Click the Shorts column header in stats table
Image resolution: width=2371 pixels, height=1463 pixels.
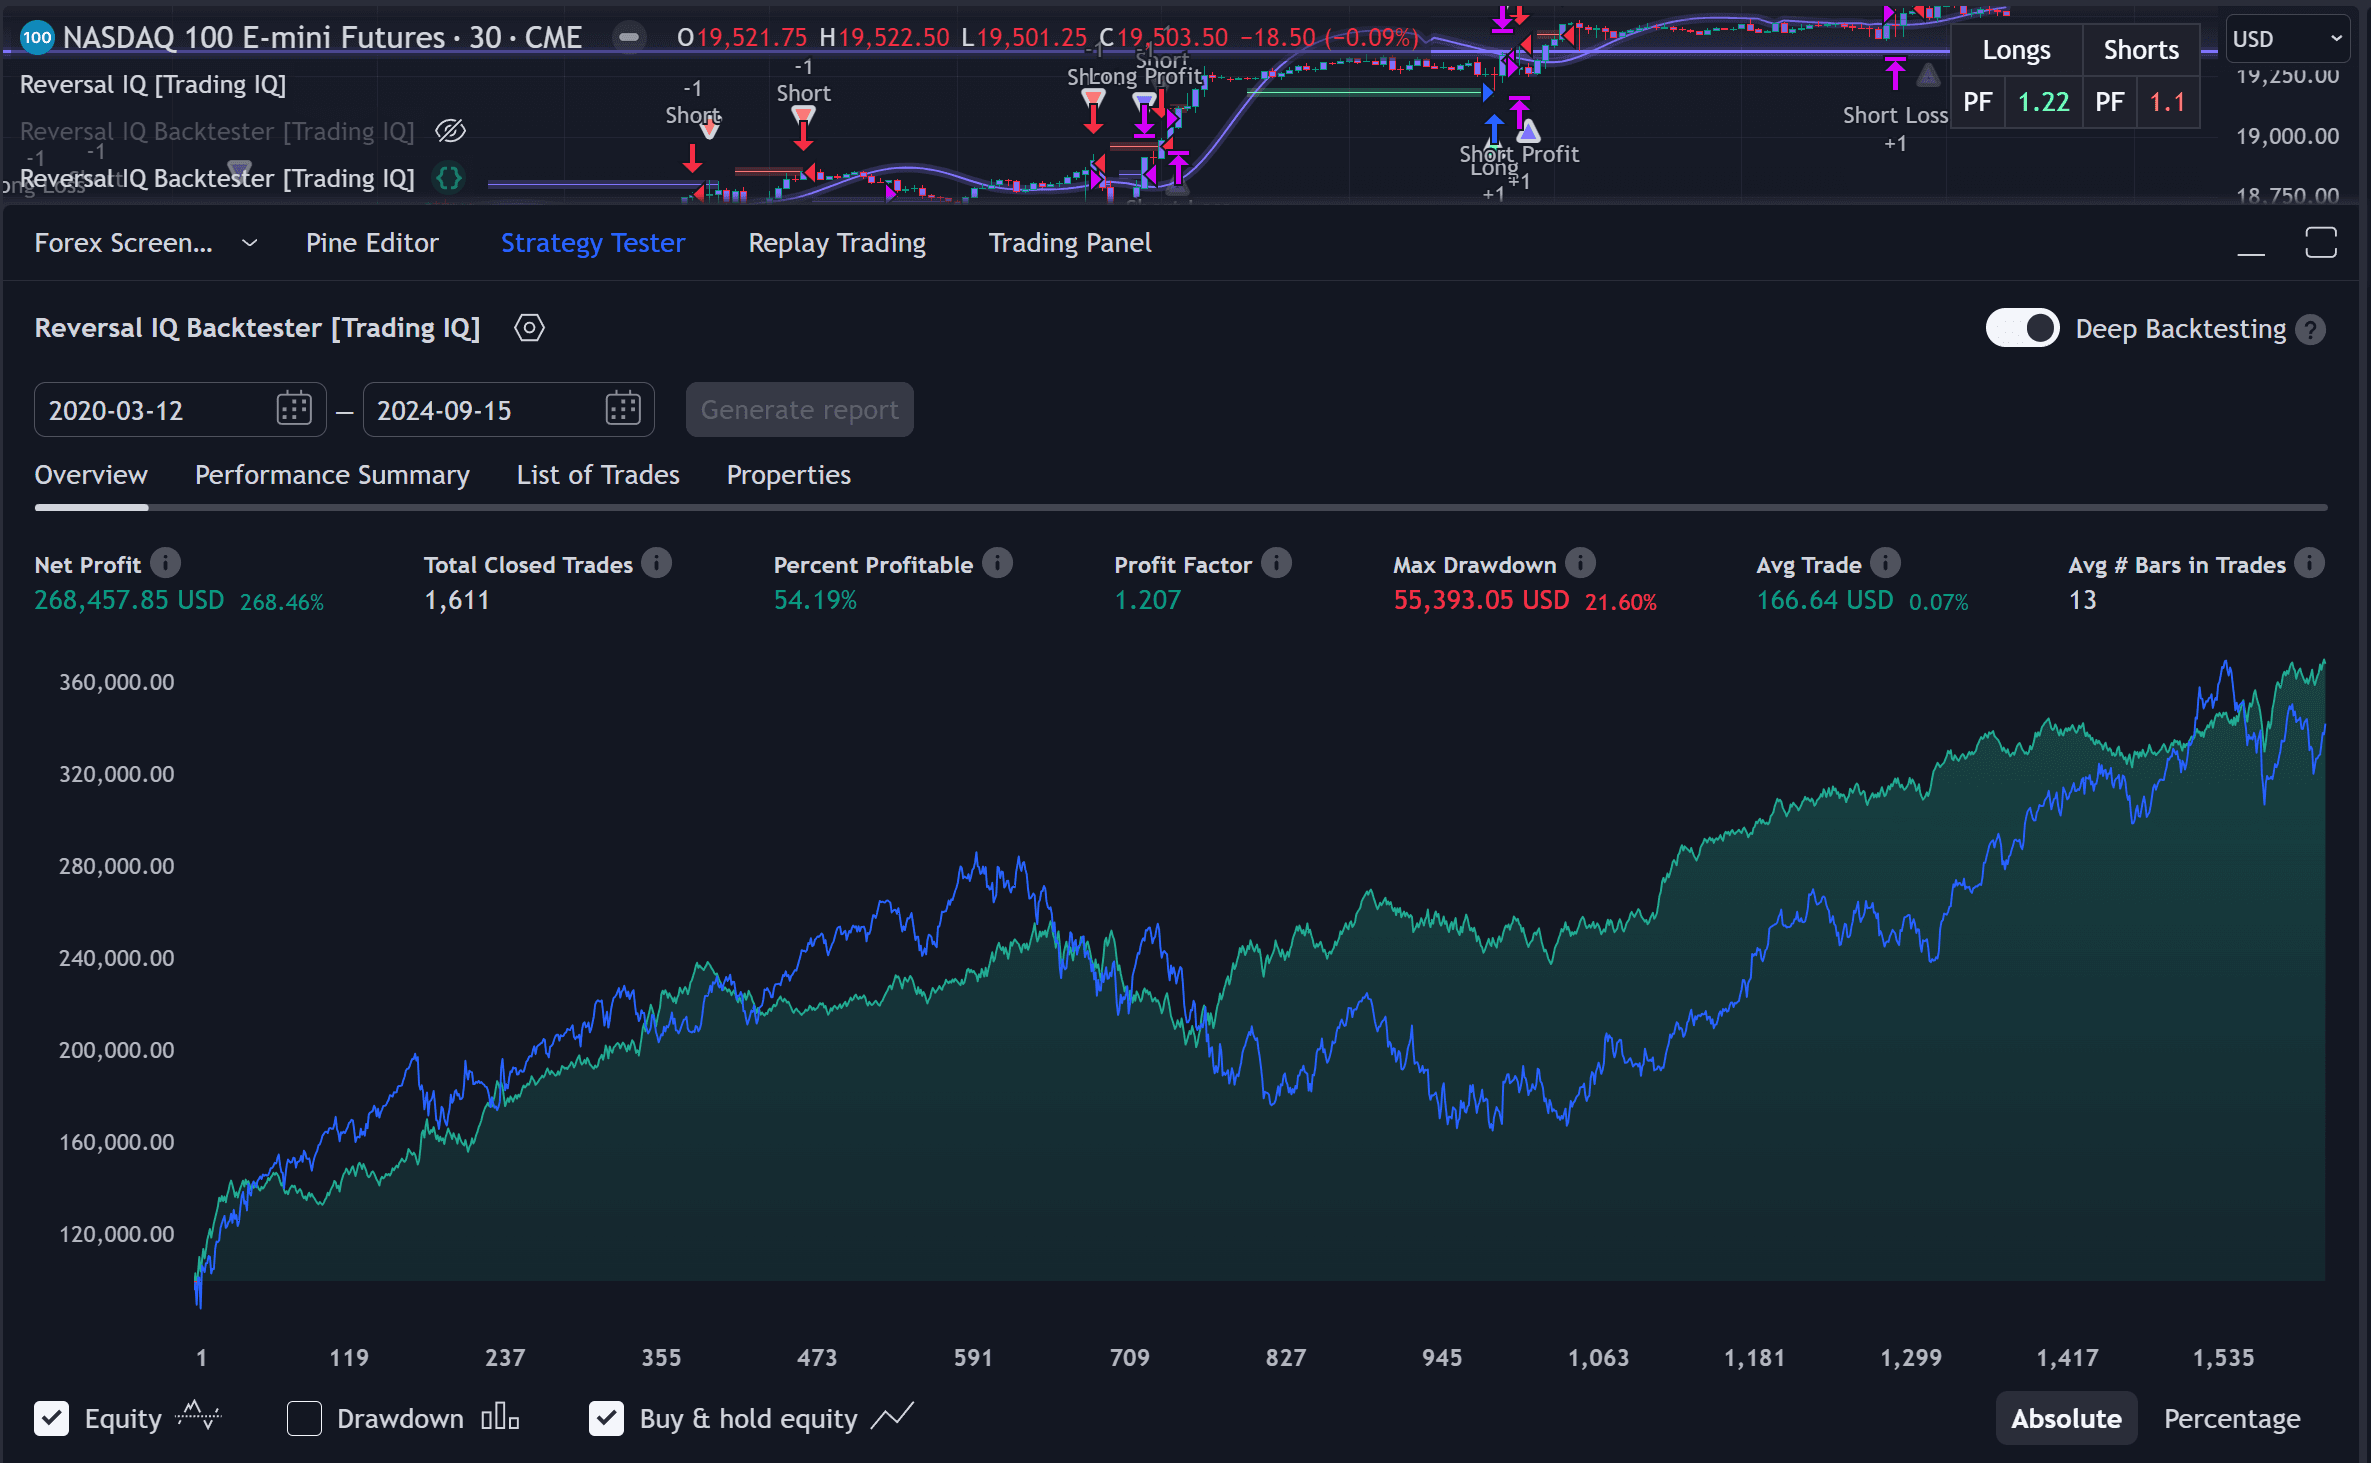[x=2141, y=50]
